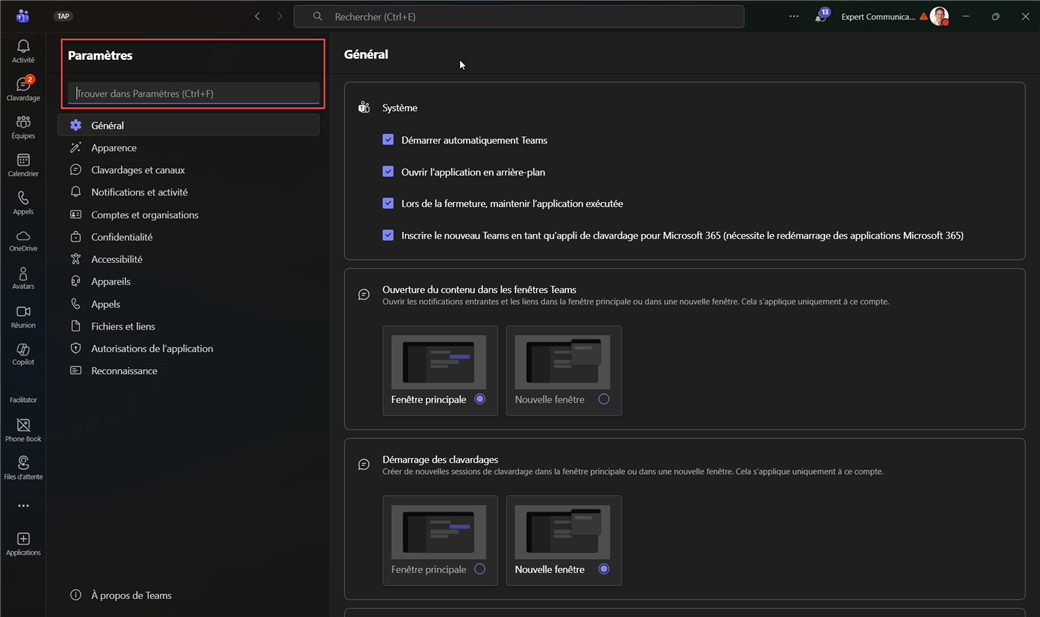Click the notifications bell with badge 13
1040x617 pixels.
coord(820,17)
